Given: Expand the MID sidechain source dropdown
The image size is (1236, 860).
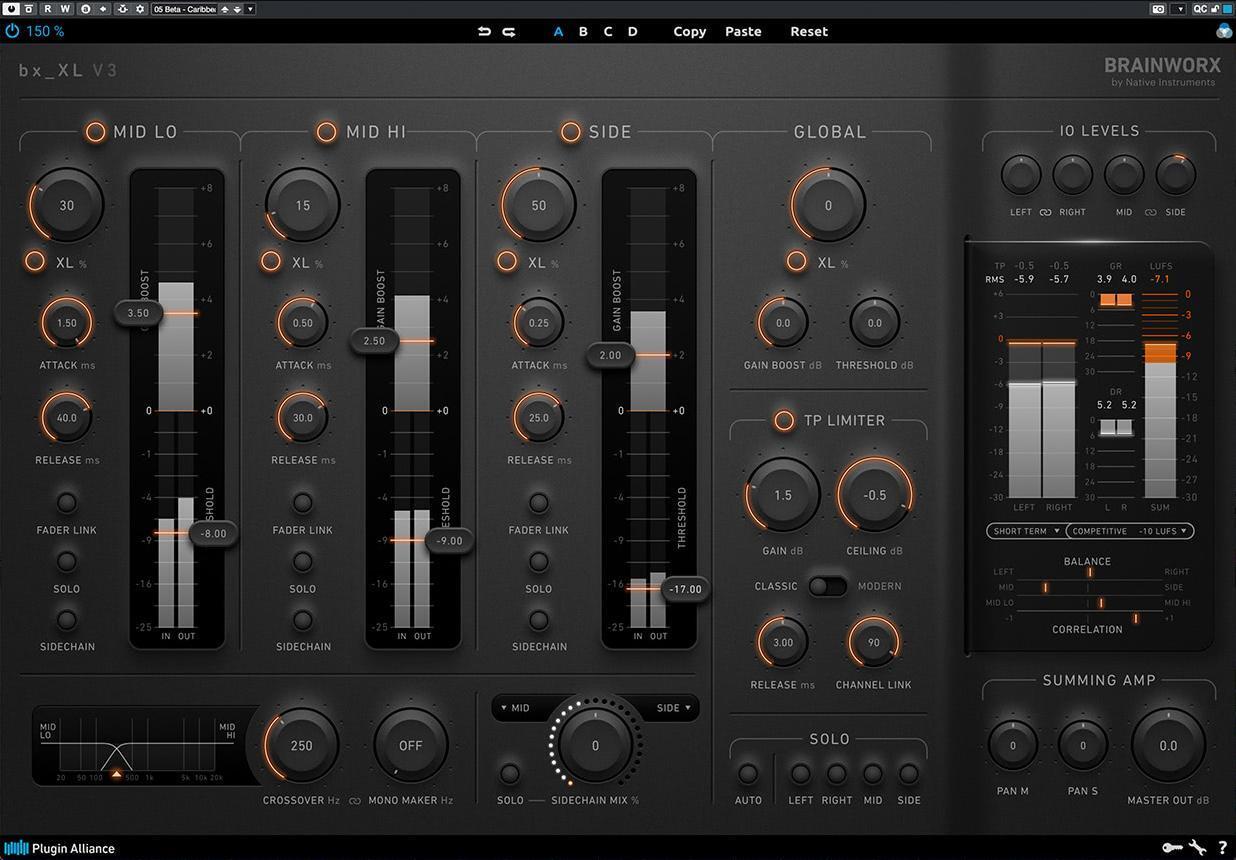Looking at the screenshot, I should pyautogui.click(x=513, y=707).
